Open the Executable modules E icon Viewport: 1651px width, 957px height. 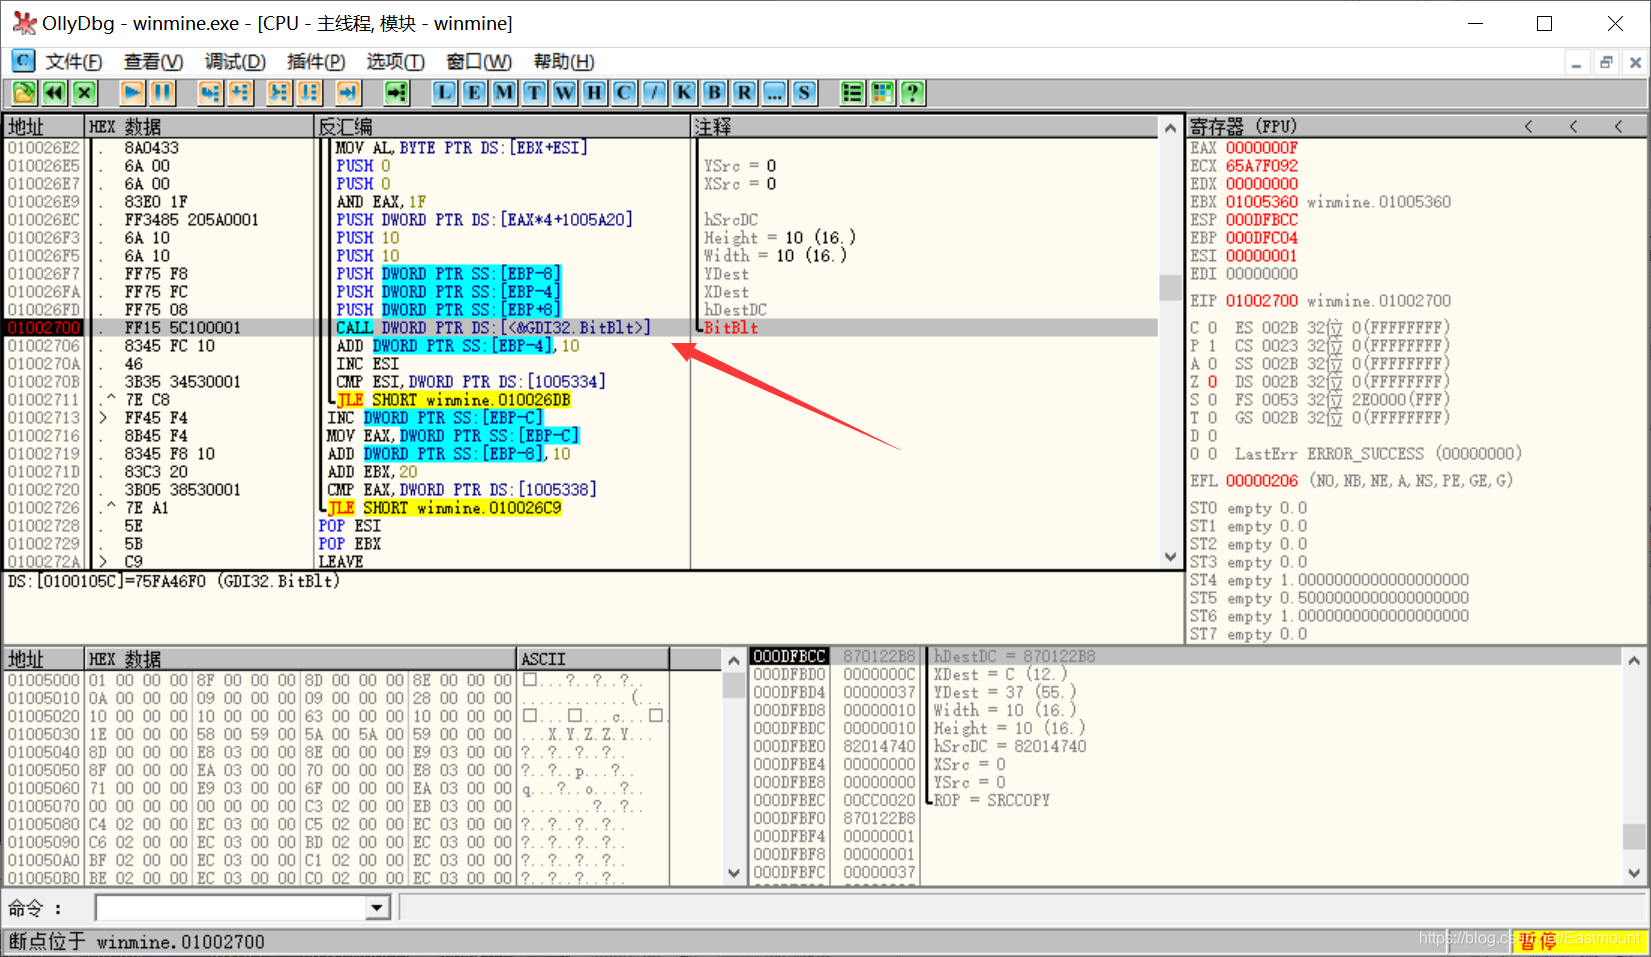click(474, 93)
